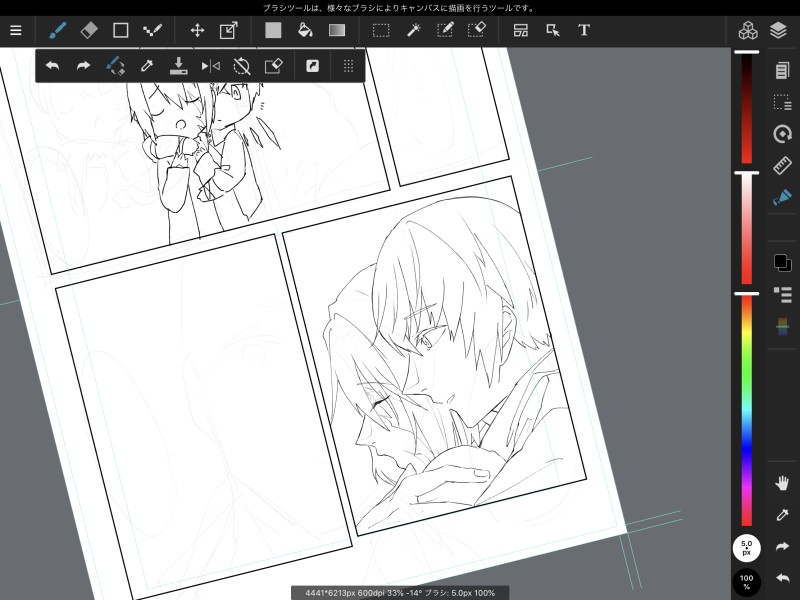
Task: Pick a hue on the rainbow bar
Action: [x=746, y=410]
